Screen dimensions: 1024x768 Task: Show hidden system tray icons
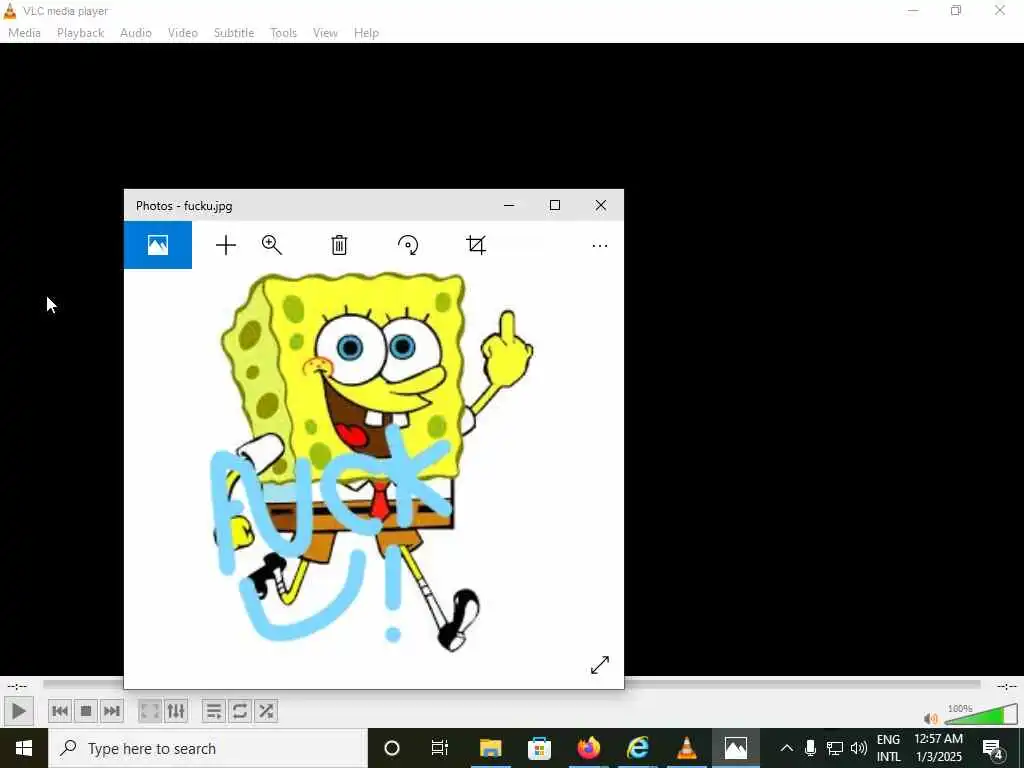(787, 748)
